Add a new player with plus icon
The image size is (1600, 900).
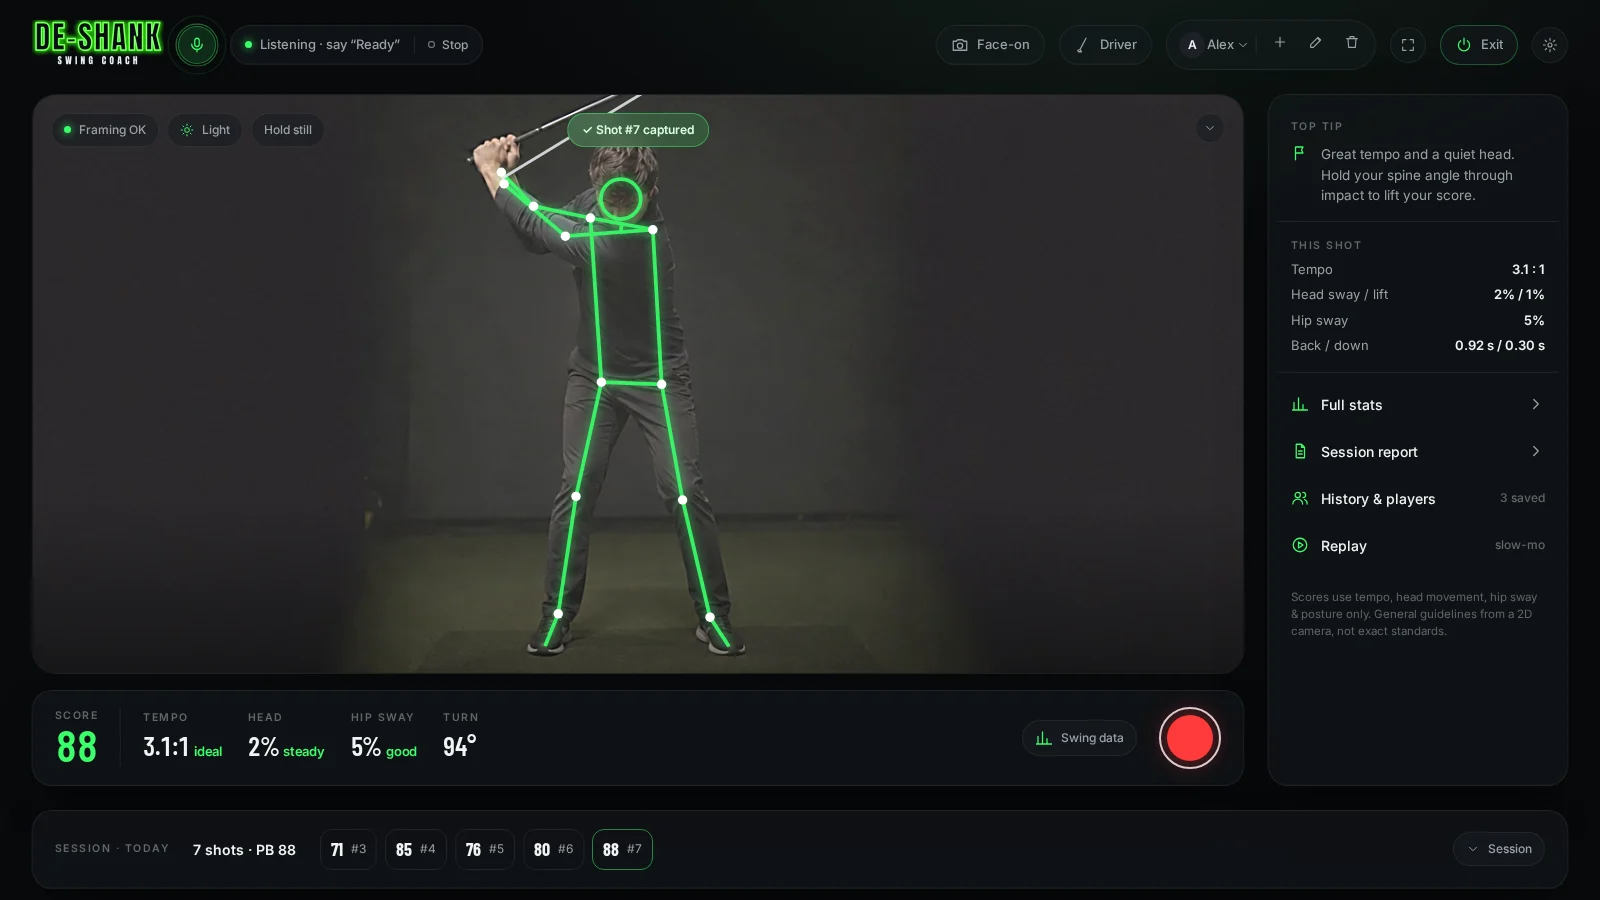(1280, 43)
